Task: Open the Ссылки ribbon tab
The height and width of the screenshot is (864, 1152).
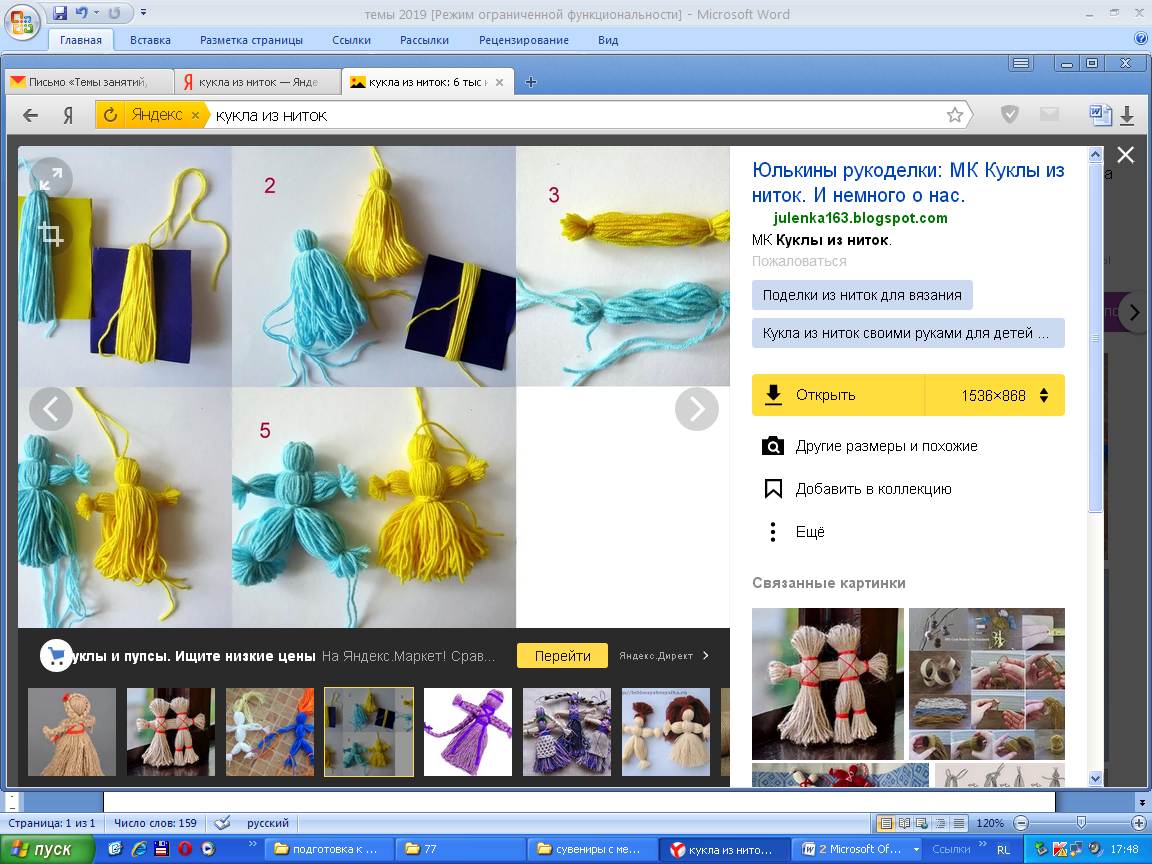Action: click(x=351, y=40)
